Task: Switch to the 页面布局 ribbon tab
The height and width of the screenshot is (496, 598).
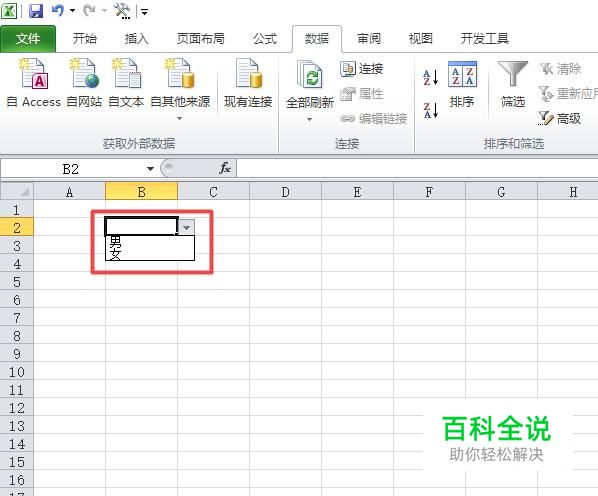Action: [201, 39]
